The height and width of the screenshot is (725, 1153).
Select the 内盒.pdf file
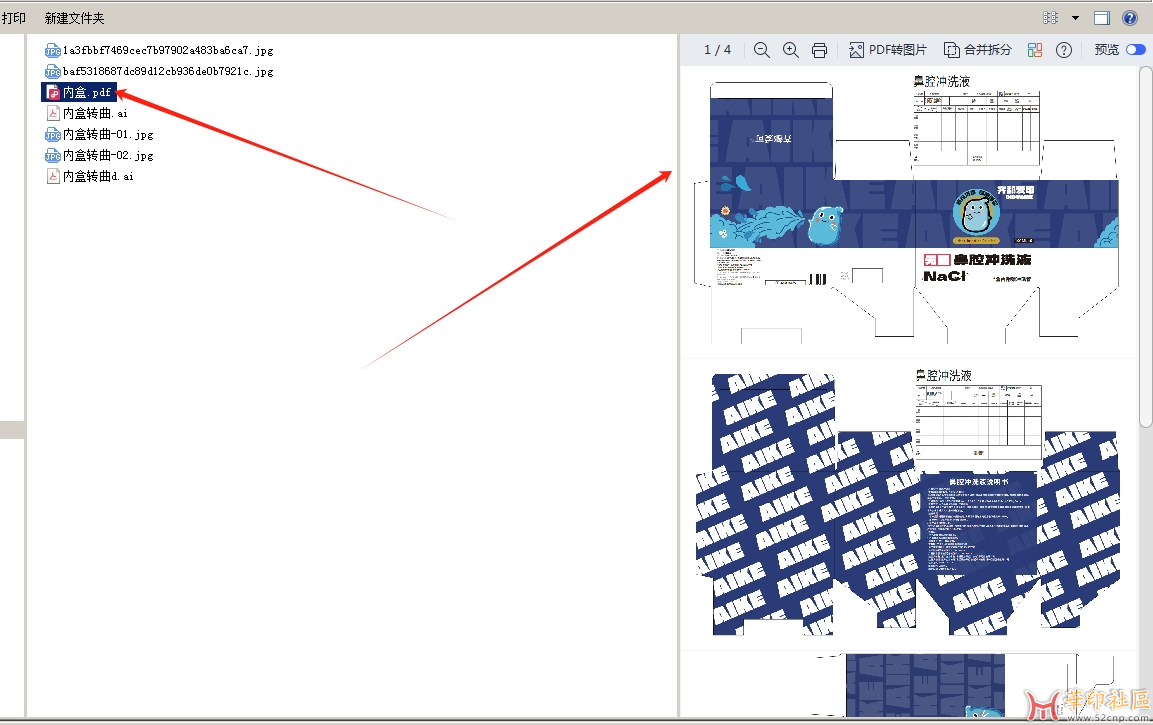pos(79,92)
